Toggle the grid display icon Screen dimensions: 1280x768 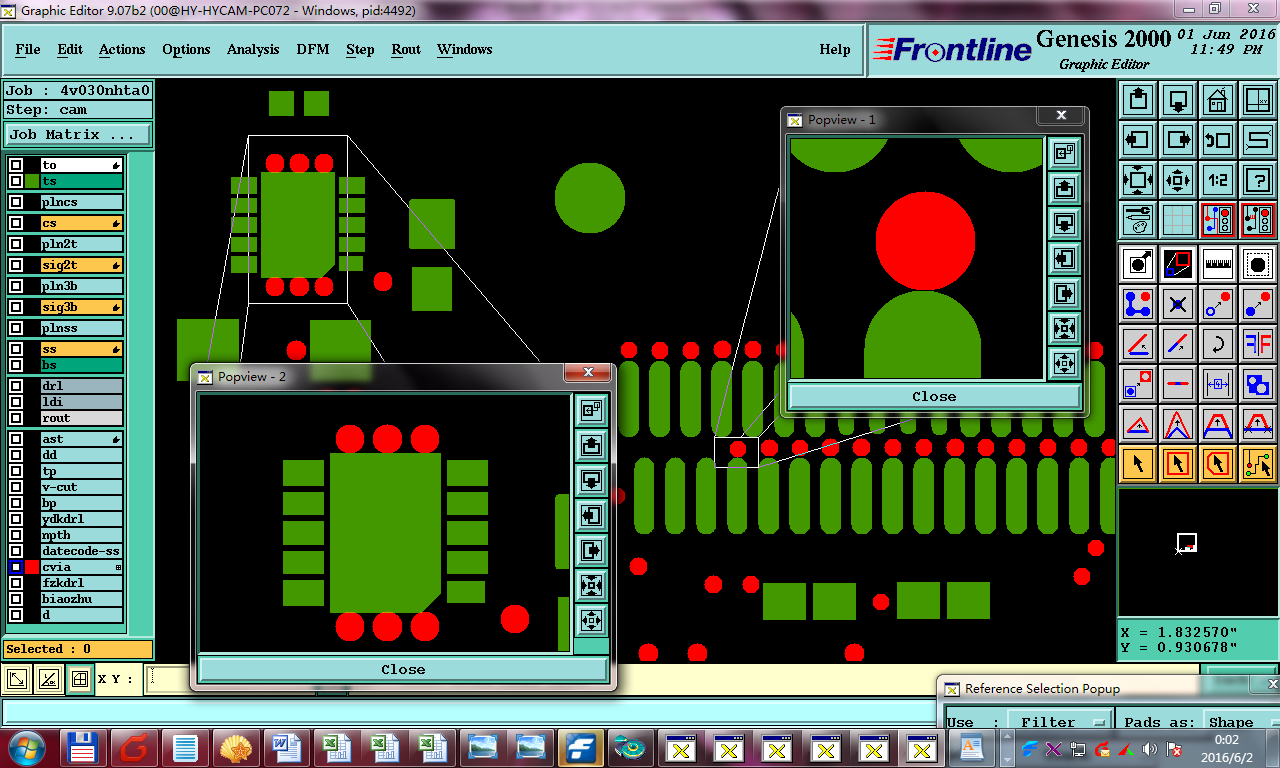tap(1178, 220)
